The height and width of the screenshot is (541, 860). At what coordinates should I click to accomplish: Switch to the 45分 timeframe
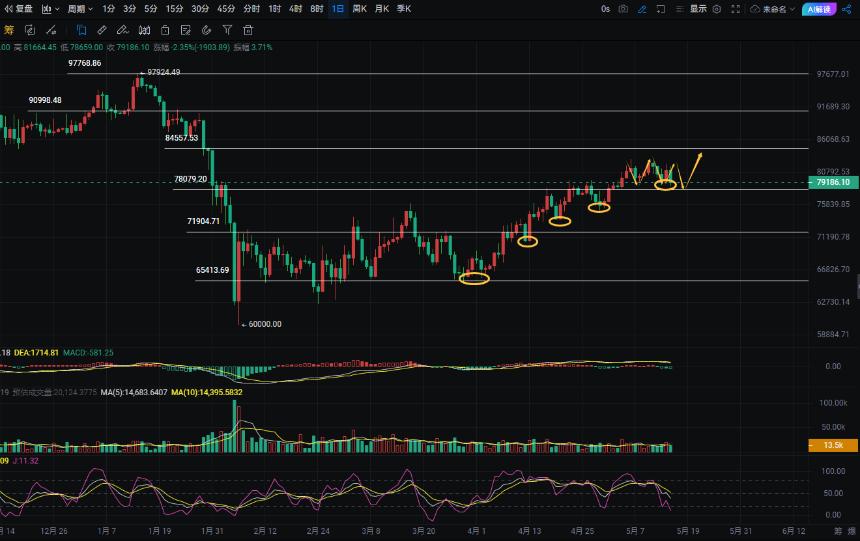225,9
